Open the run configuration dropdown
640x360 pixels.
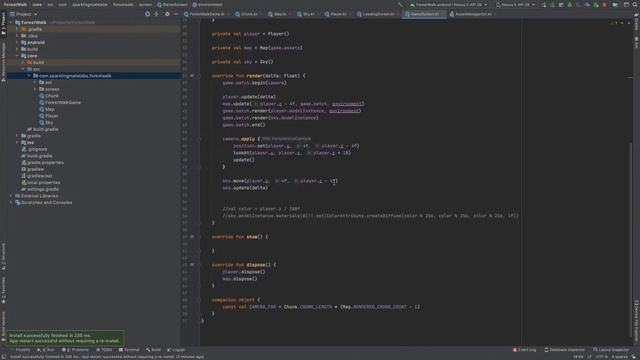coord(449,4)
